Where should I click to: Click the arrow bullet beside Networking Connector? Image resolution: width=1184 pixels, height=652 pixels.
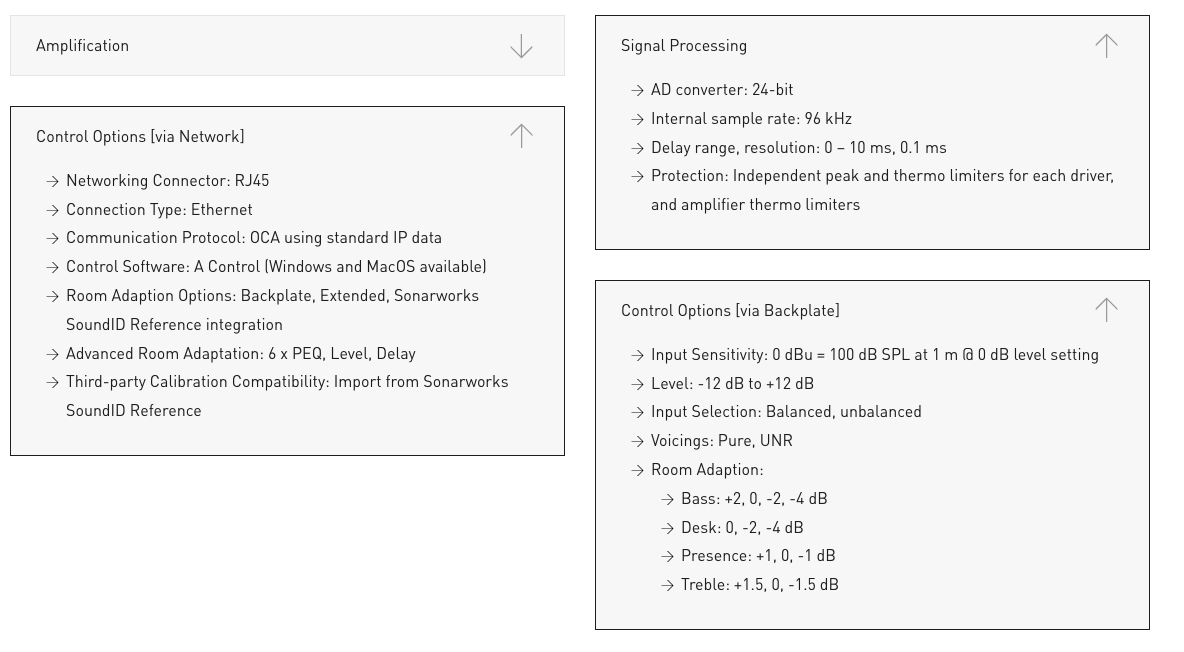click(x=53, y=182)
